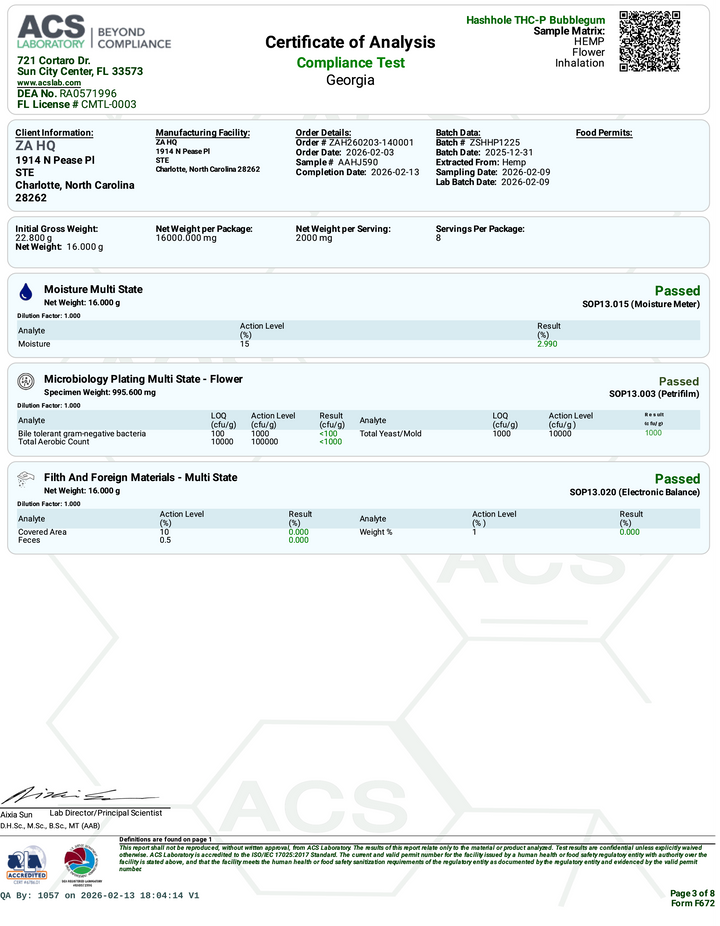Viewport: 720px width, 926px height.
Task: Click Passed status for Moisture test
Action: coord(677,291)
